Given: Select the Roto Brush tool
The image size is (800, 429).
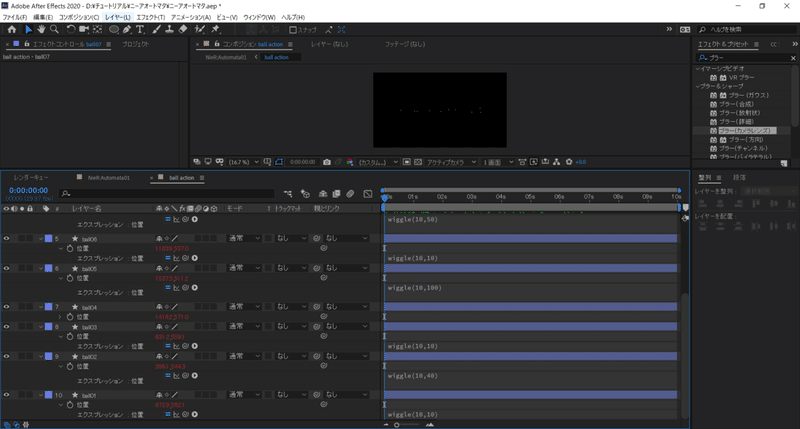Looking at the screenshot, I should pos(200,30).
